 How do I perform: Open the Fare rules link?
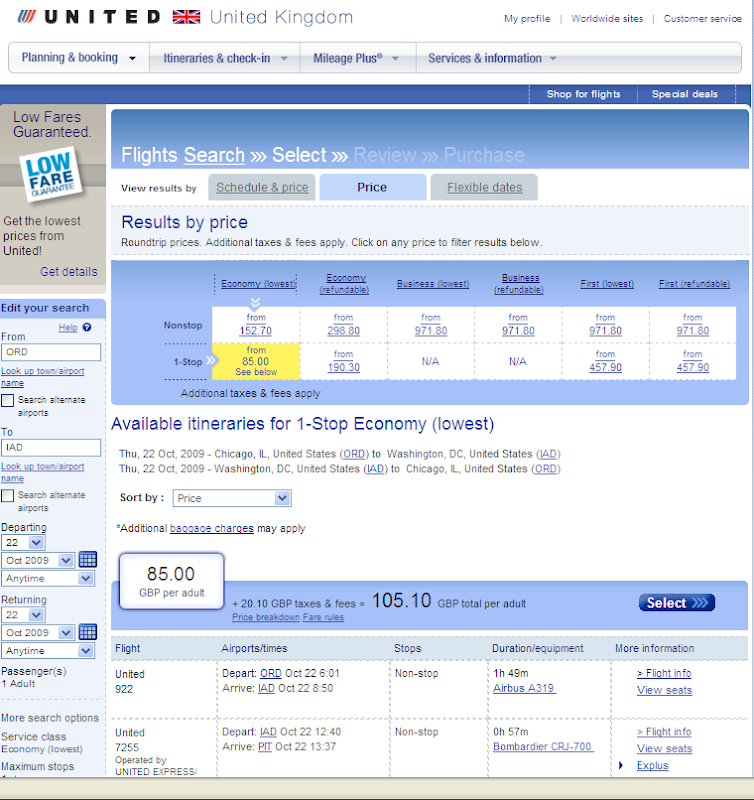click(323, 617)
